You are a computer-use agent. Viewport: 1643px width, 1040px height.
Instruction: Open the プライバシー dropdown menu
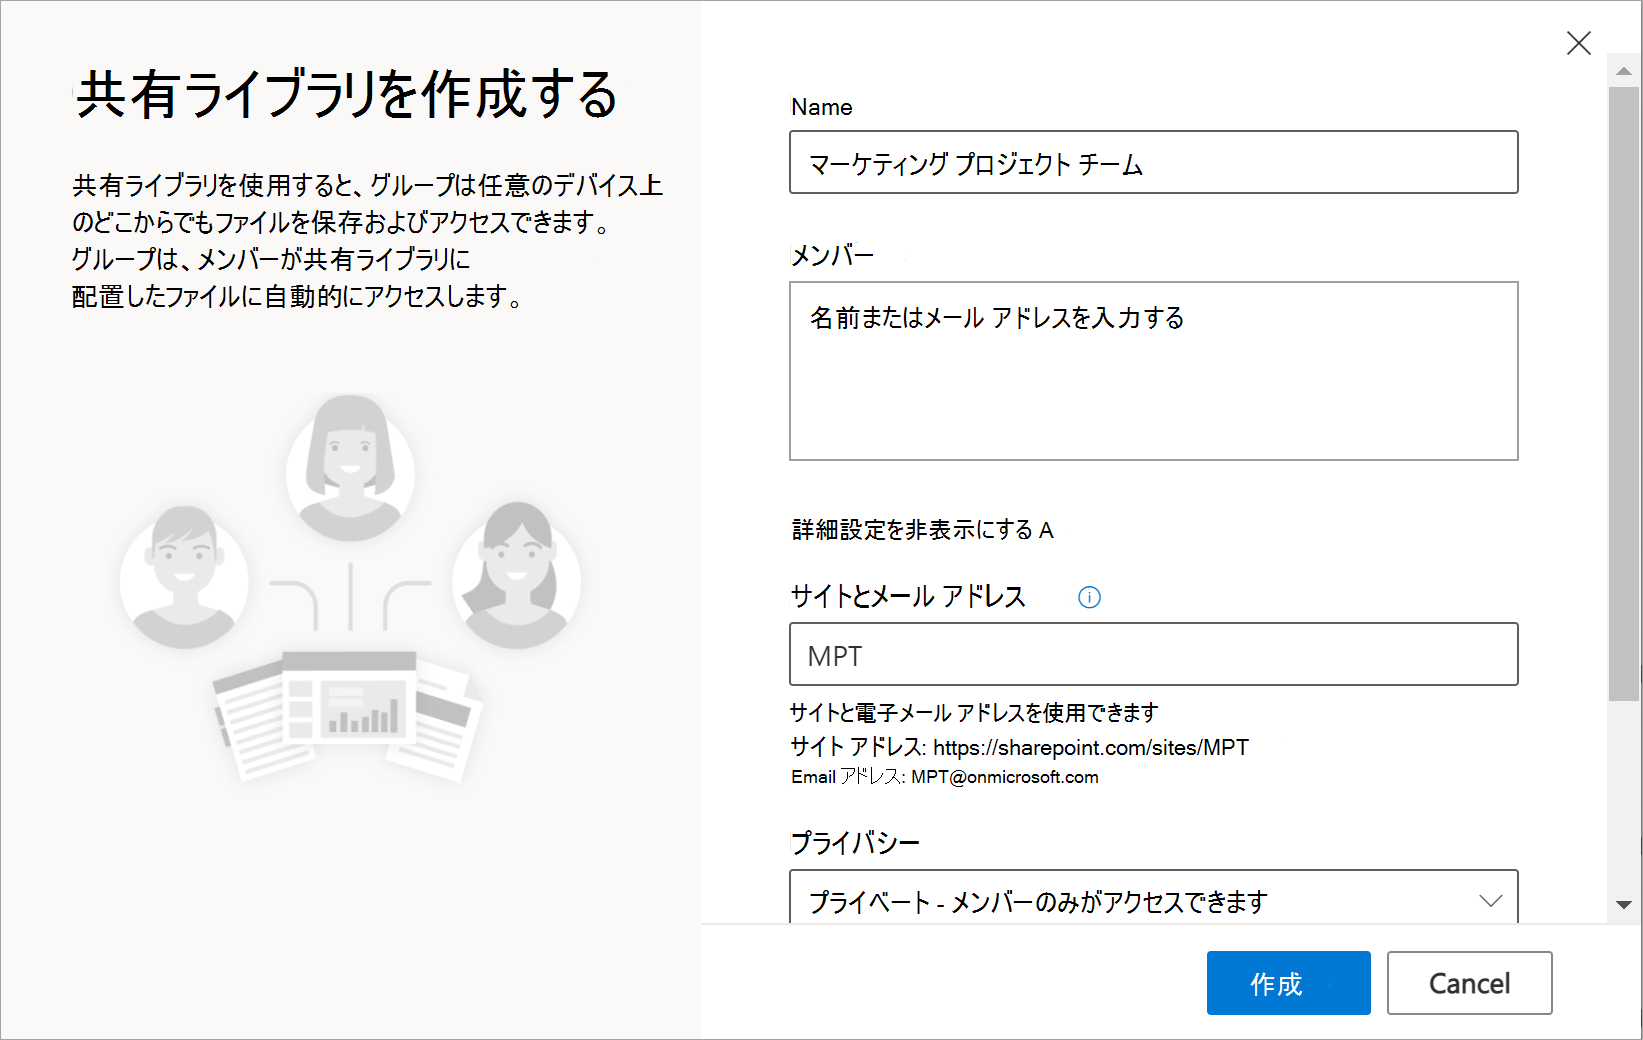pos(1153,897)
